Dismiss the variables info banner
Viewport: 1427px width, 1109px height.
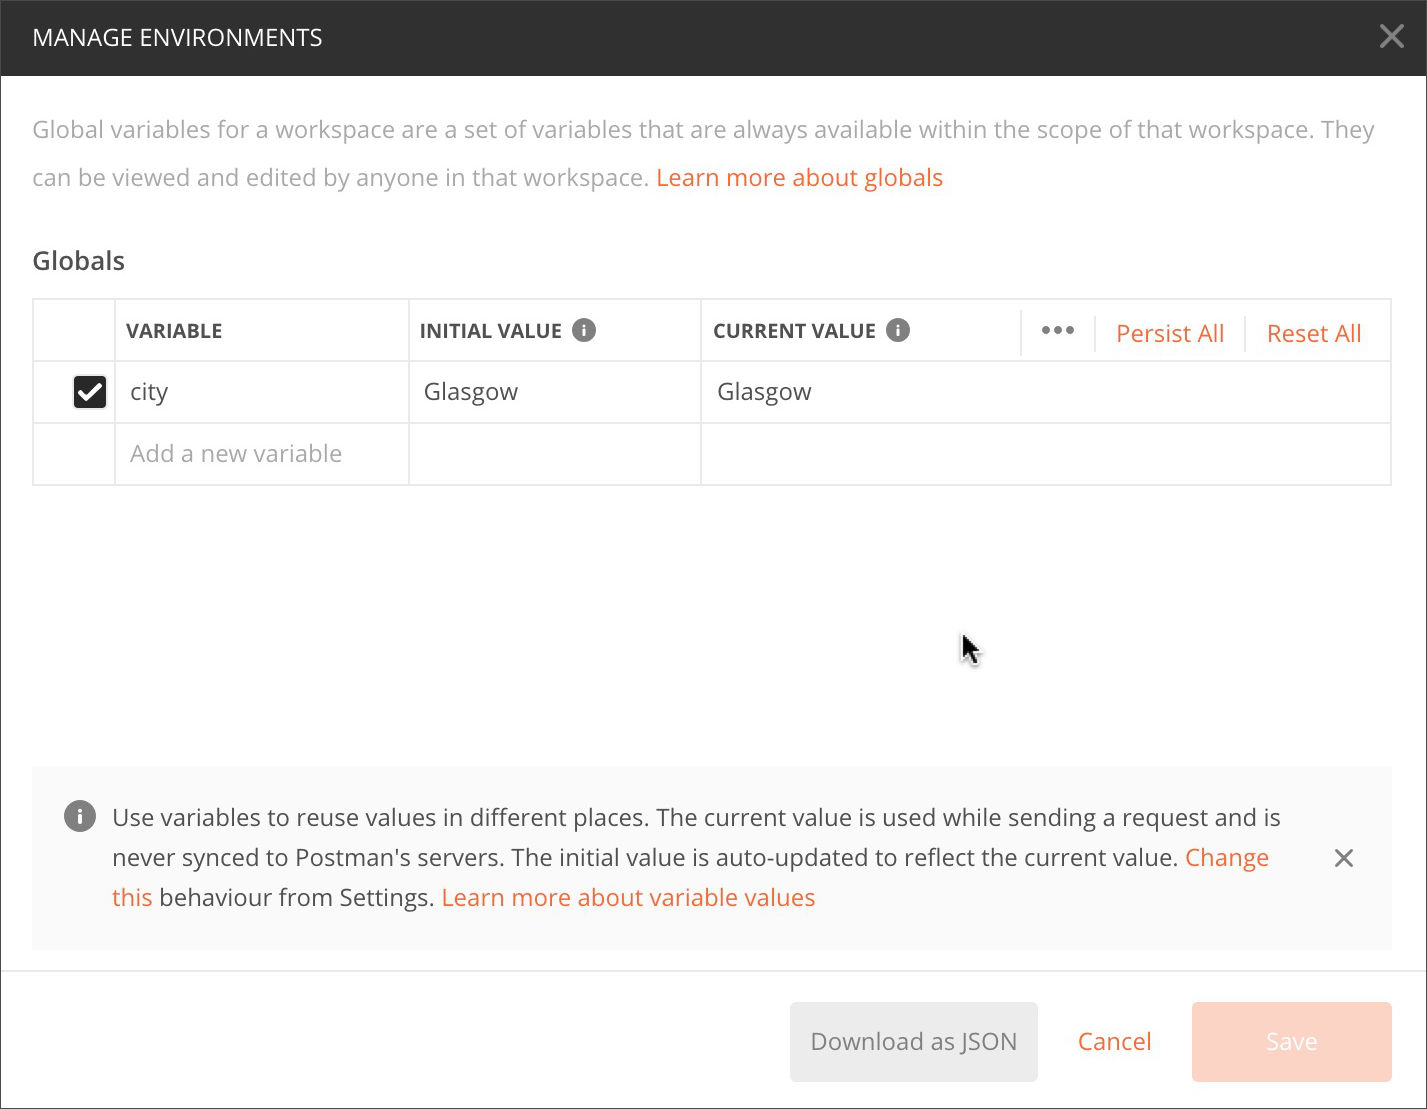1344,858
